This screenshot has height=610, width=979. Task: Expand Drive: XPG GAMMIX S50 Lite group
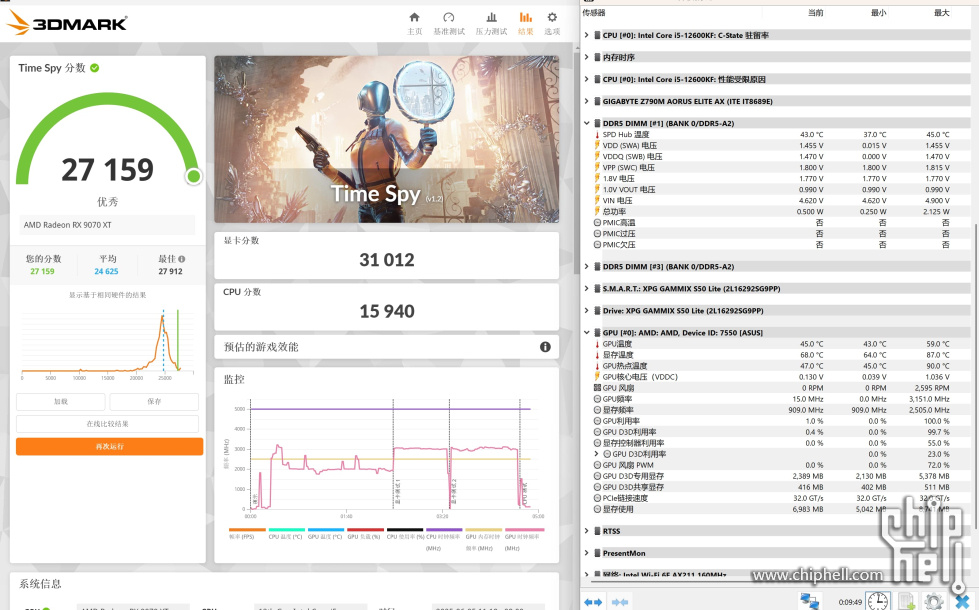(x=586, y=310)
